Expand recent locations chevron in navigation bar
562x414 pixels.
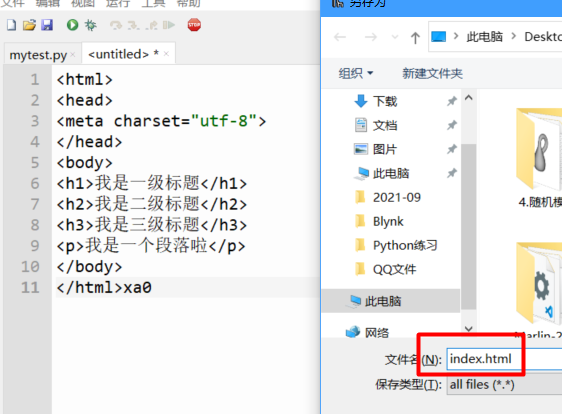[x=395, y=37]
